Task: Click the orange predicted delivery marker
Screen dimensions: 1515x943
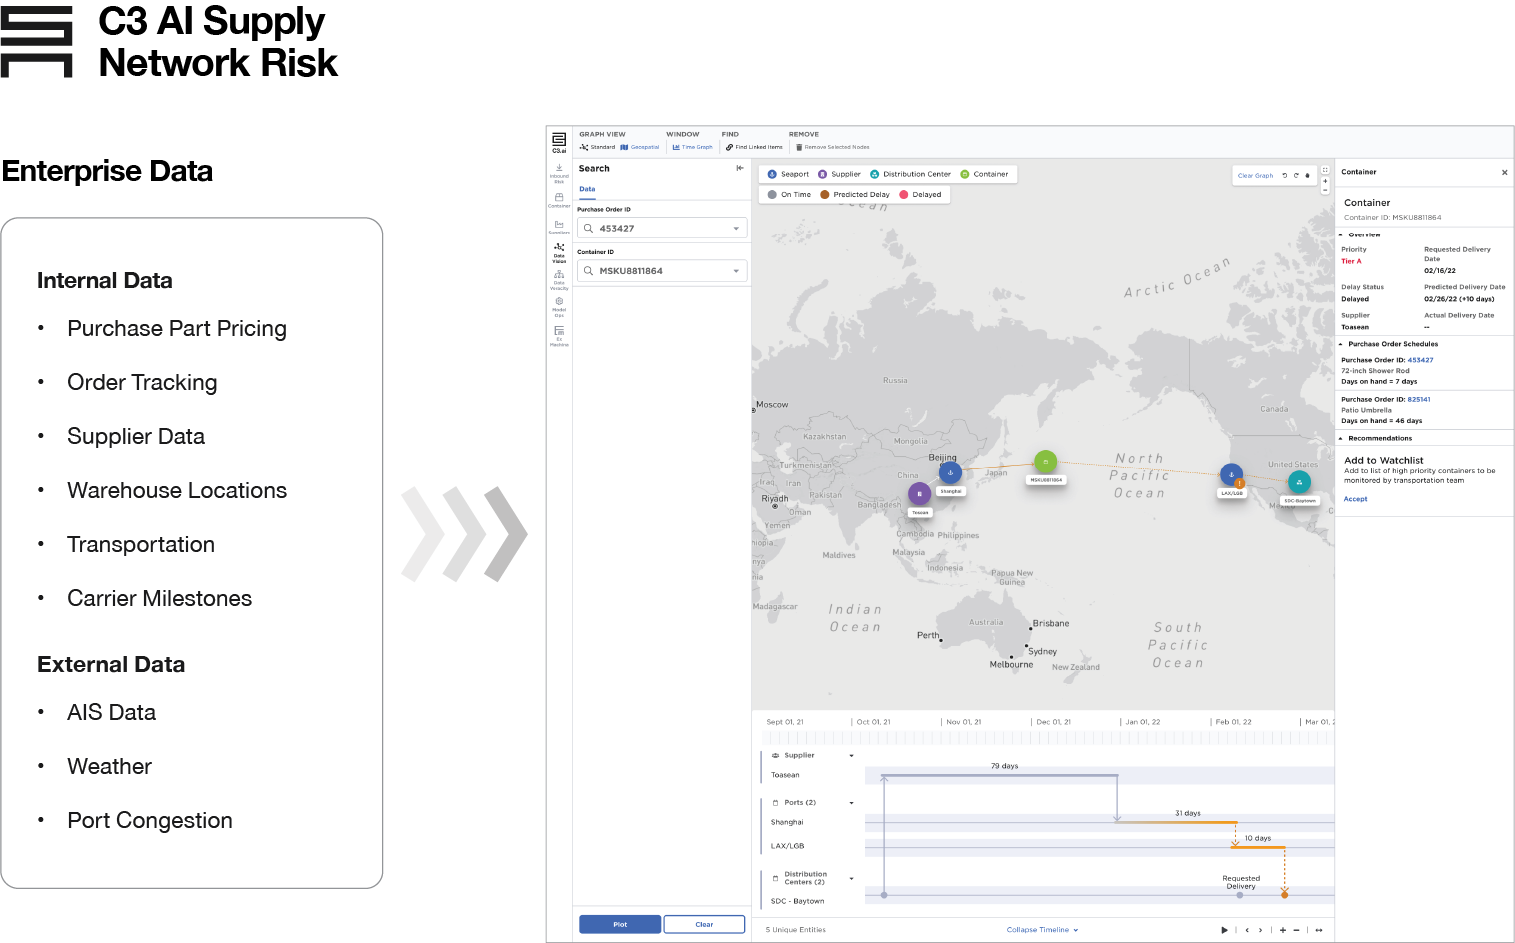Action: click(1285, 895)
